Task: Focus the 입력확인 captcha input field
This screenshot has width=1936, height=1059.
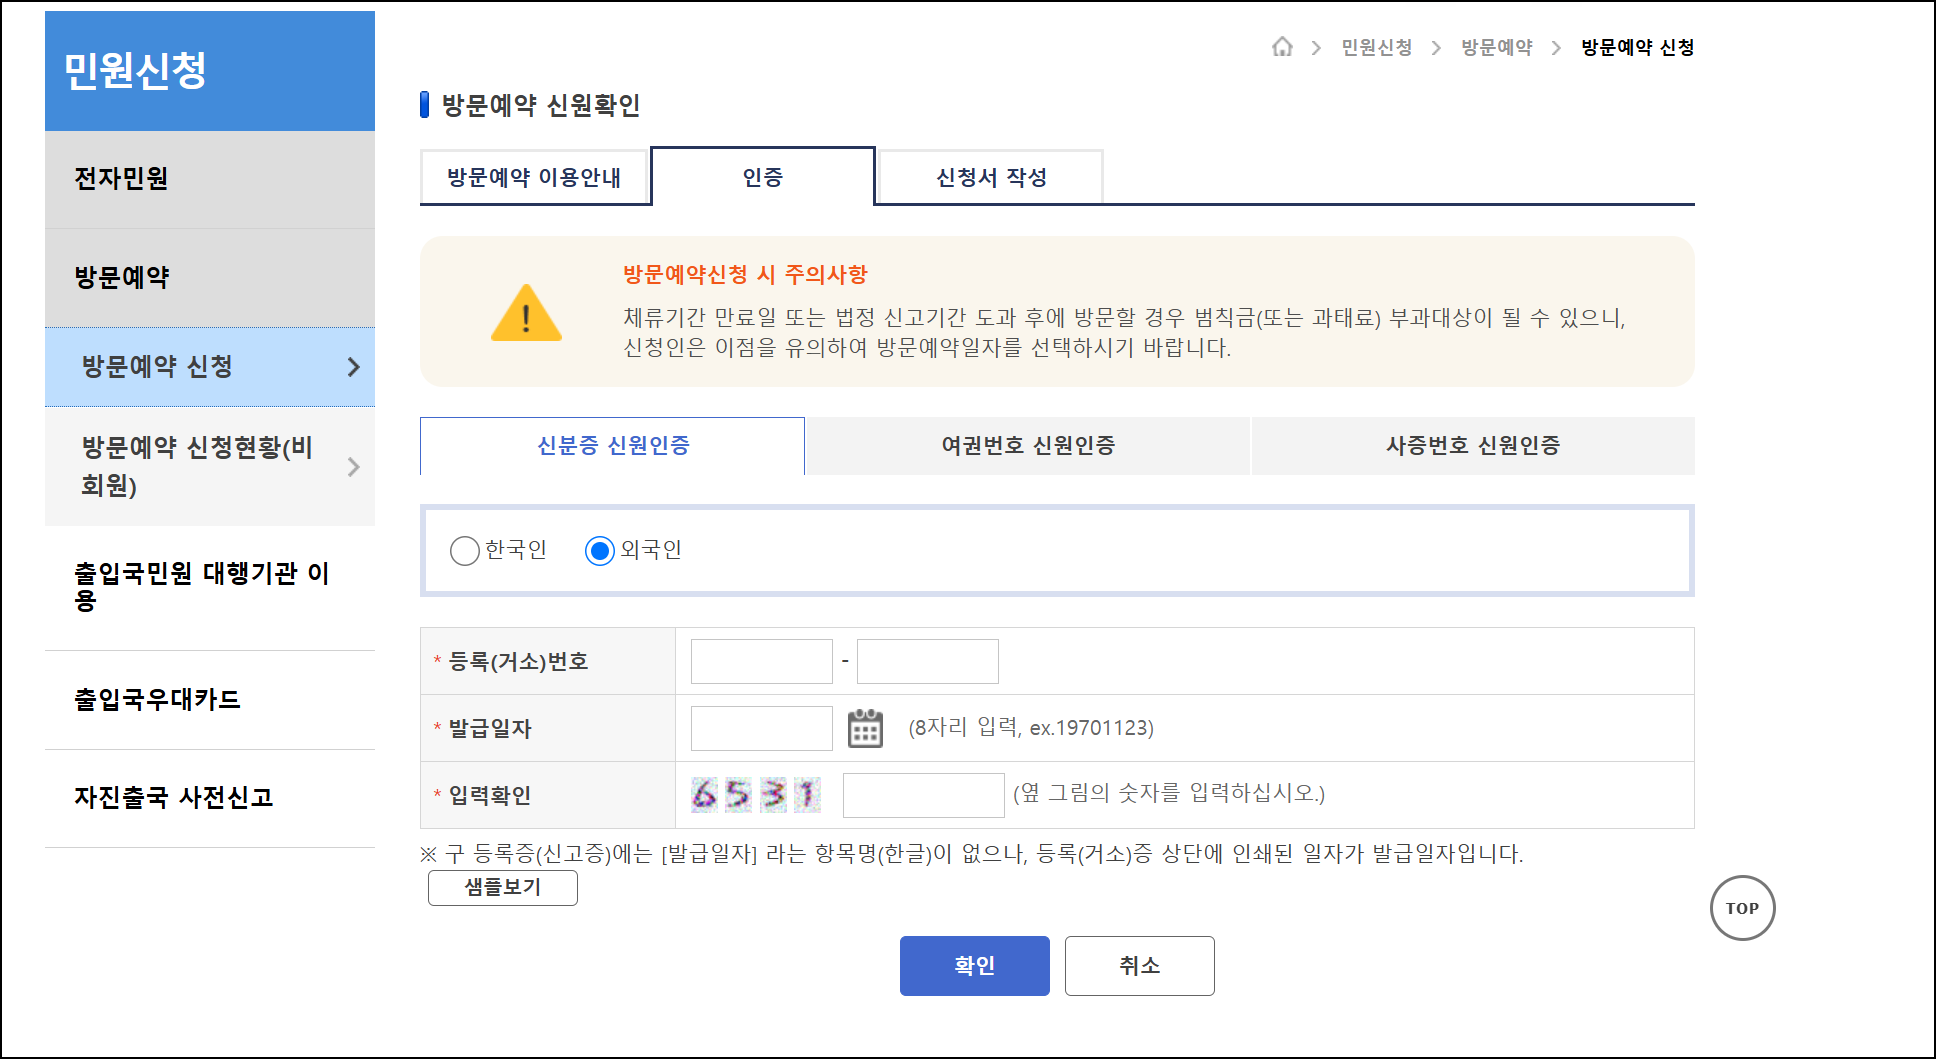Action: (x=924, y=795)
